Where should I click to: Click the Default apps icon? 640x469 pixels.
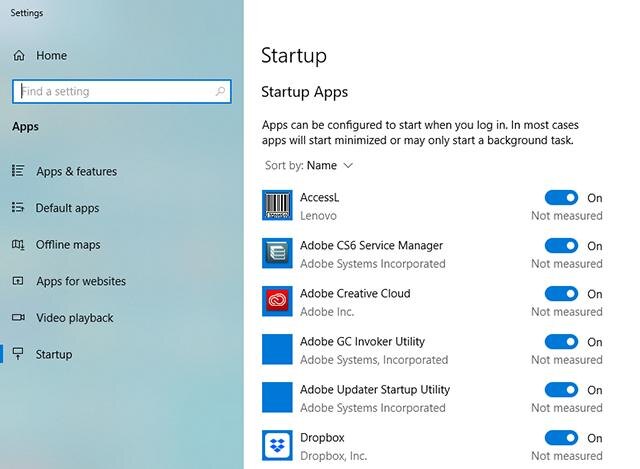click(18, 207)
